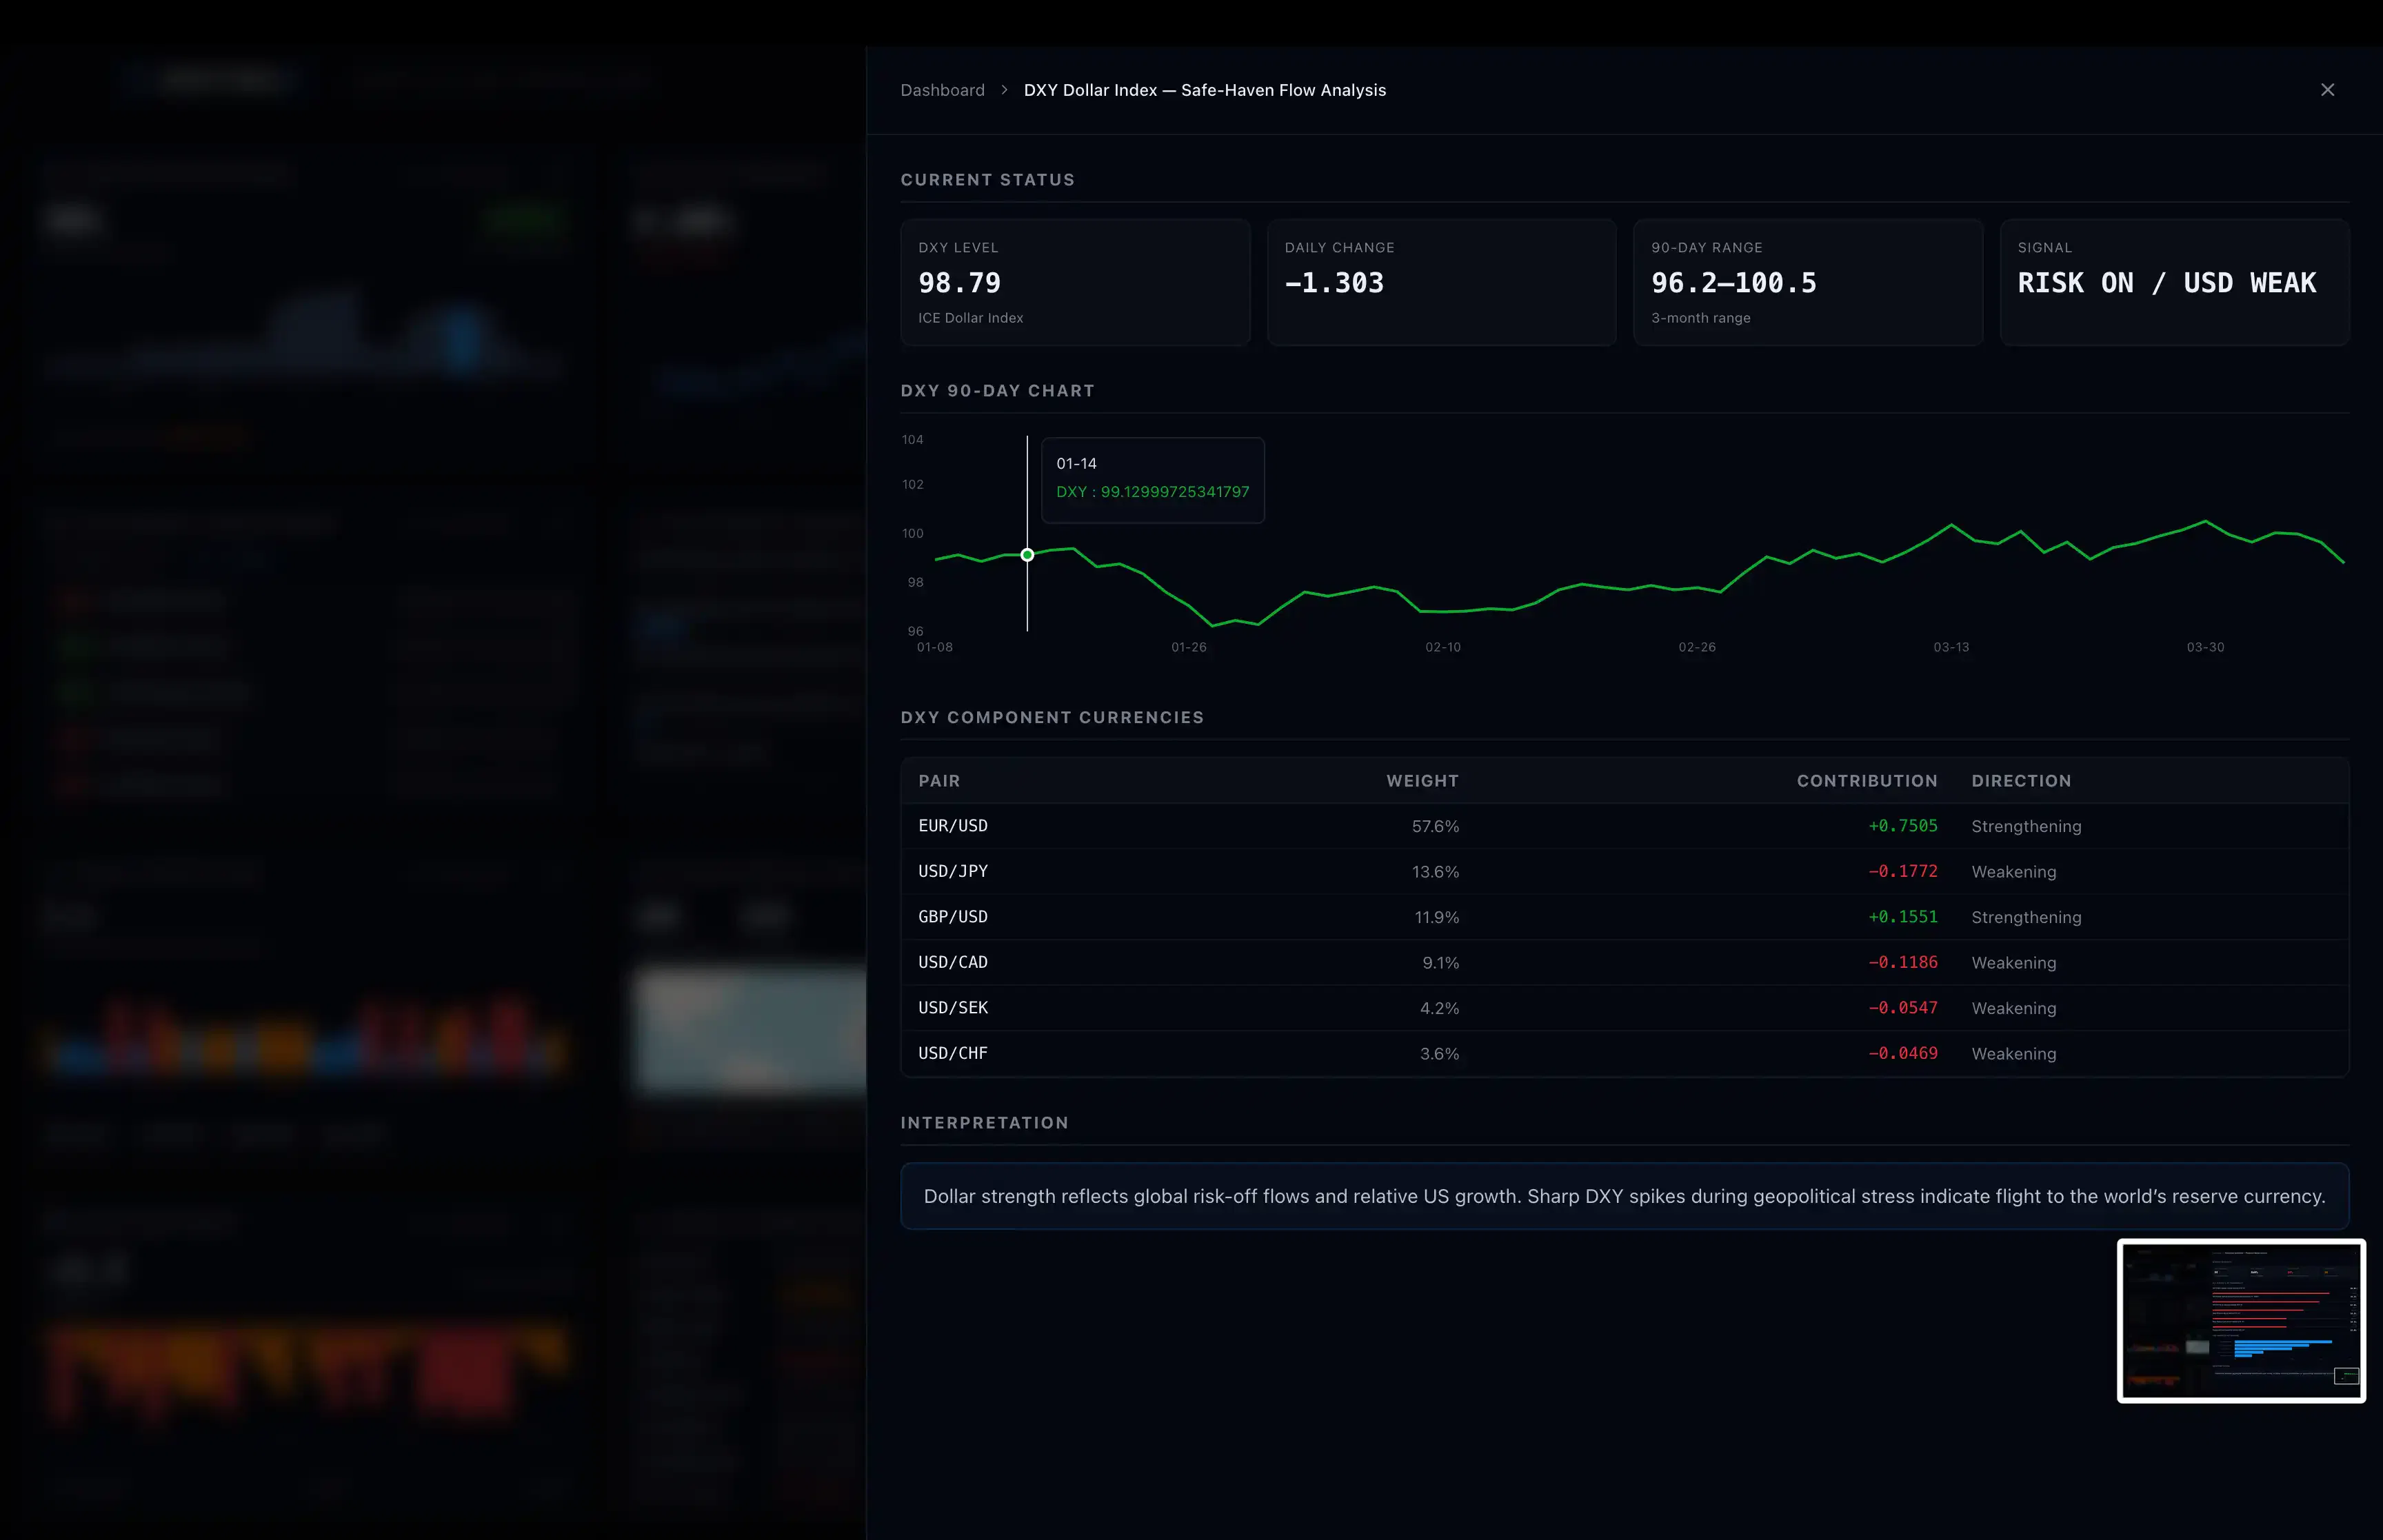Click Strengthening in the EUR/USD row
This screenshot has width=2383, height=1540.
2026,826
